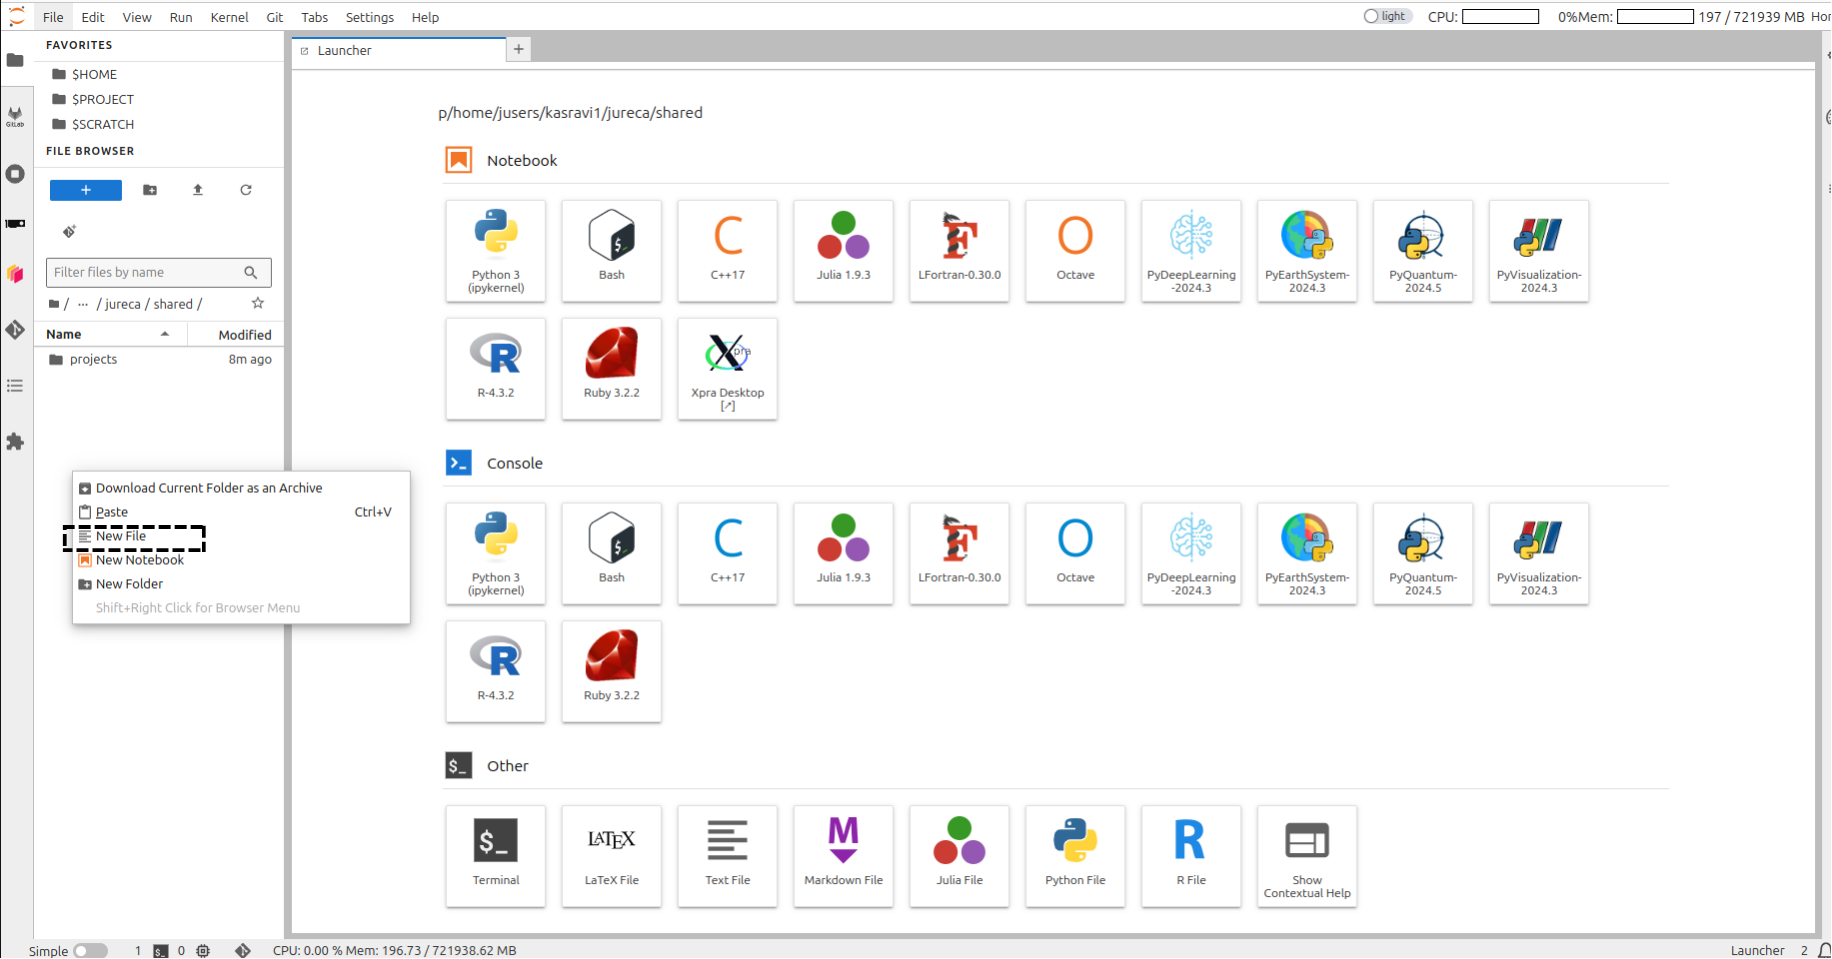The height and width of the screenshot is (959, 1832).
Task: Click the upload files arrow icon
Action: (x=198, y=190)
